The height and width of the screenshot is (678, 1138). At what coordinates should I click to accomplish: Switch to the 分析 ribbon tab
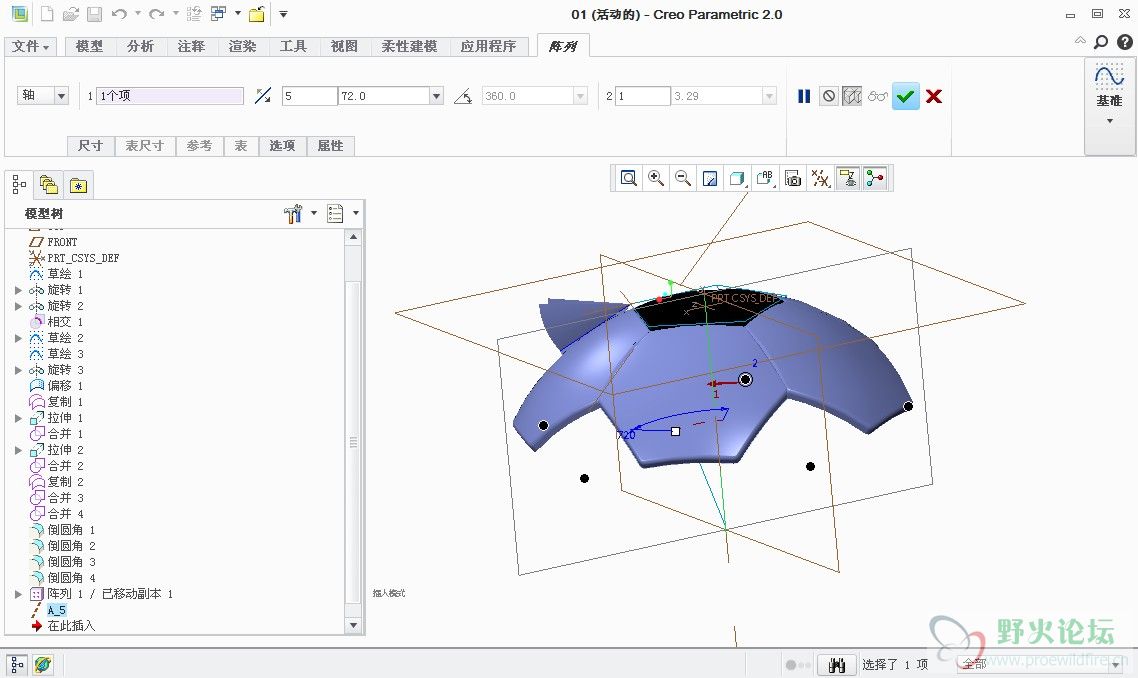tap(140, 46)
